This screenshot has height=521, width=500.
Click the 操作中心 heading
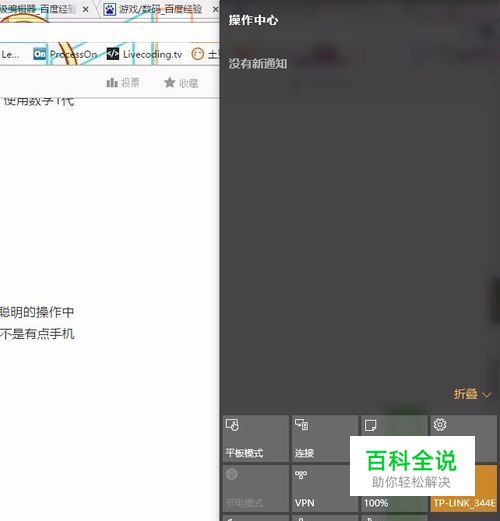pyautogui.click(x=253, y=20)
